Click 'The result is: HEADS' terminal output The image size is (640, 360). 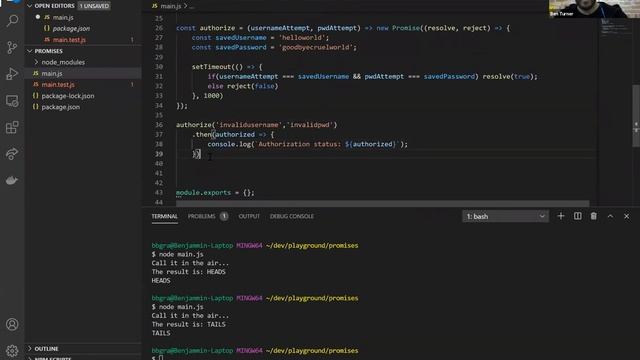tap(189, 272)
